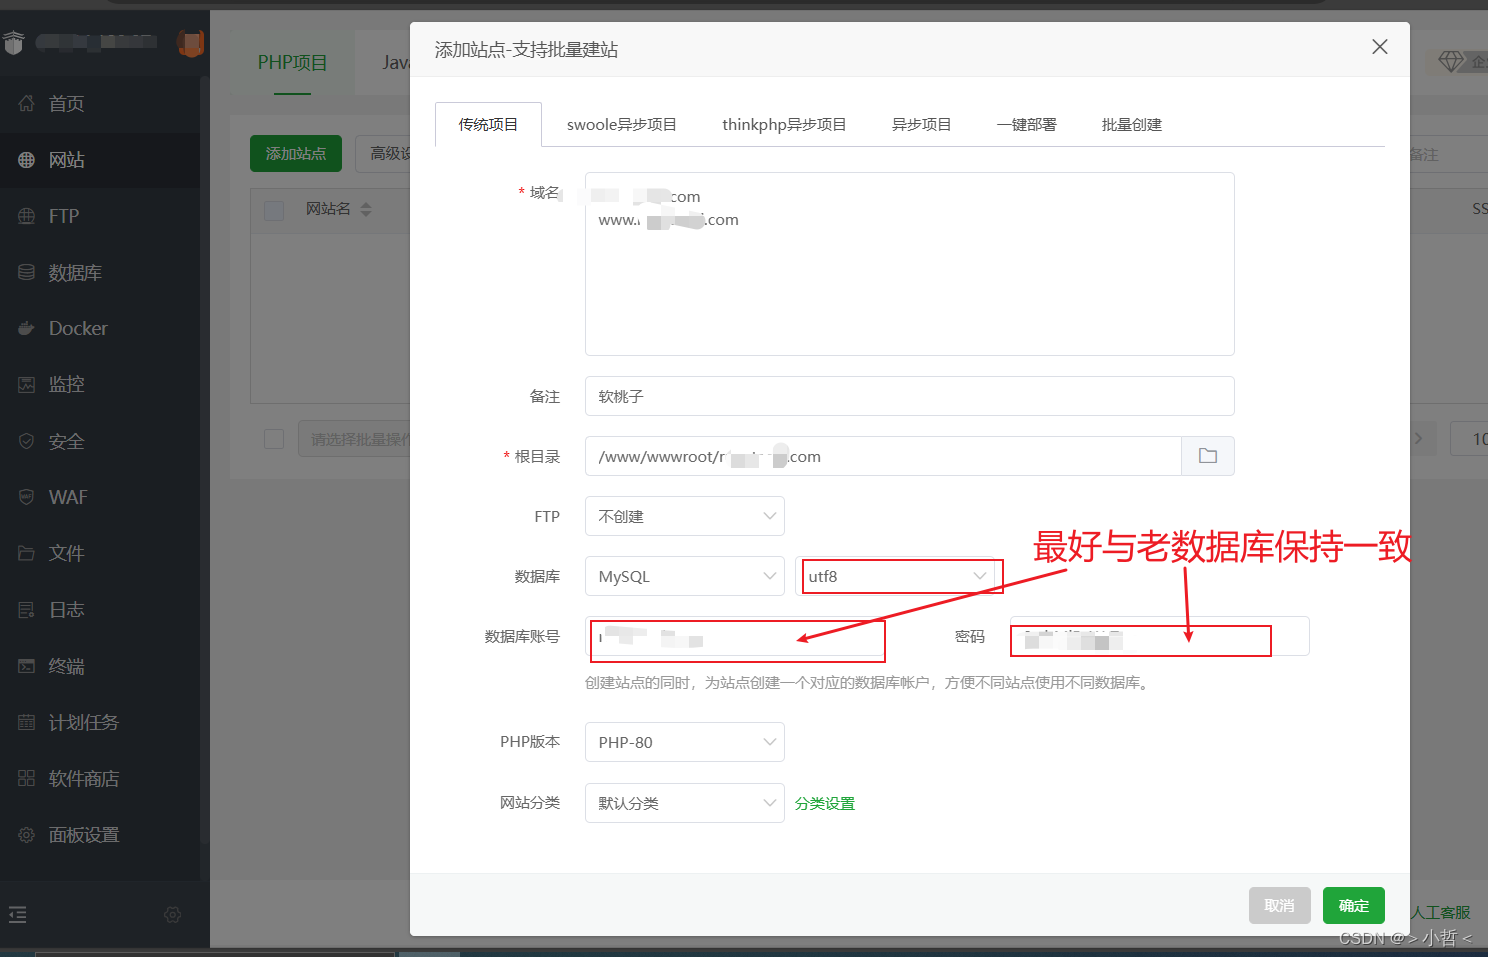Close the 添加站点 dialog
The image size is (1488, 957).
coord(1380,47)
